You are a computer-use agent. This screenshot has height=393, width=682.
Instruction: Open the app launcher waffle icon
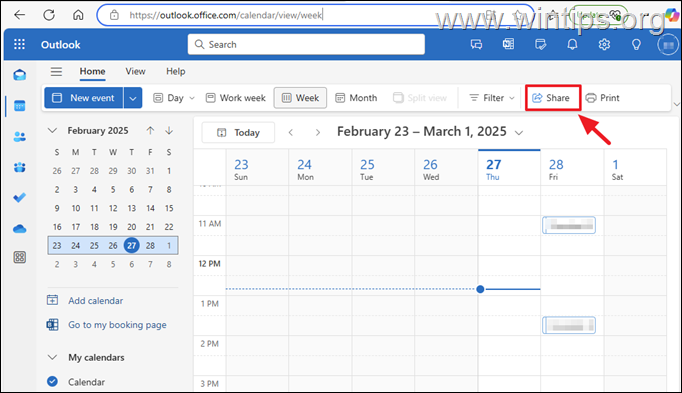pyautogui.click(x=19, y=44)
